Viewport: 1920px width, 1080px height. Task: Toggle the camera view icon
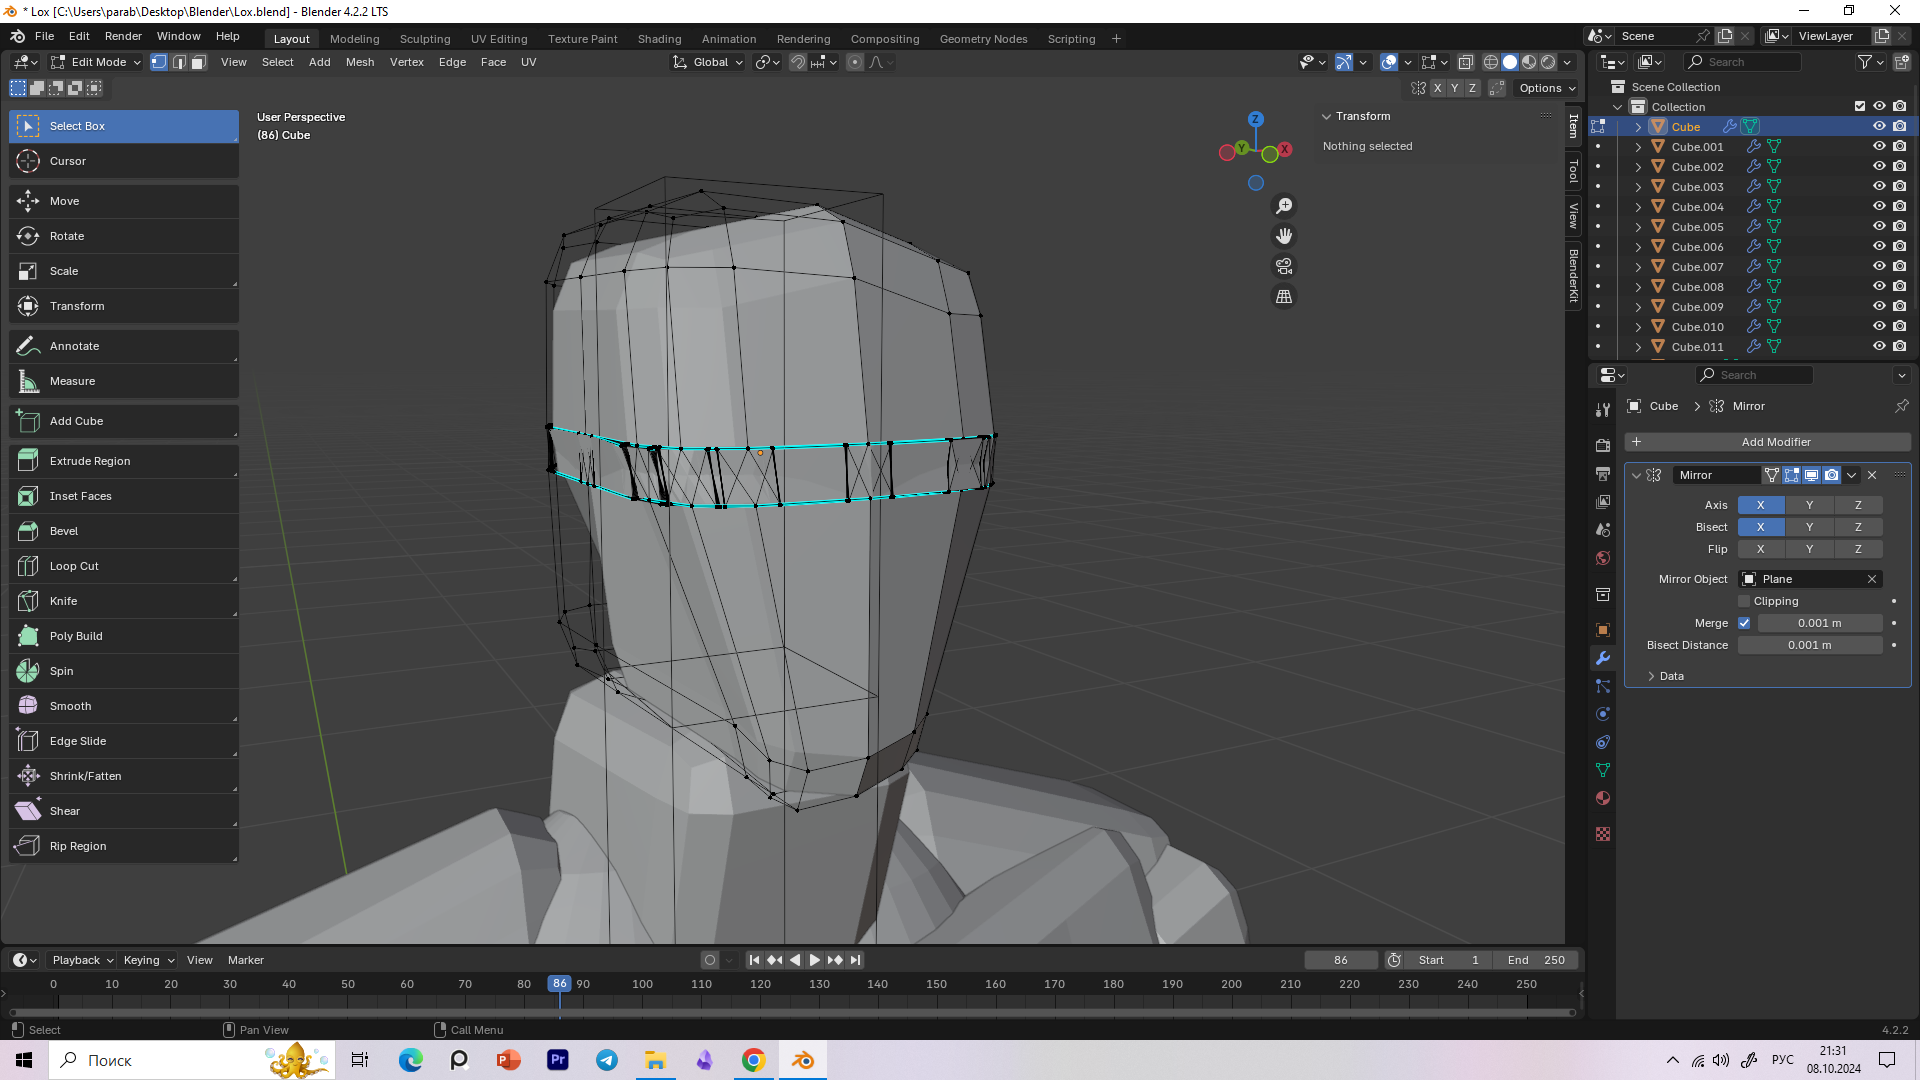(1284, 266)
